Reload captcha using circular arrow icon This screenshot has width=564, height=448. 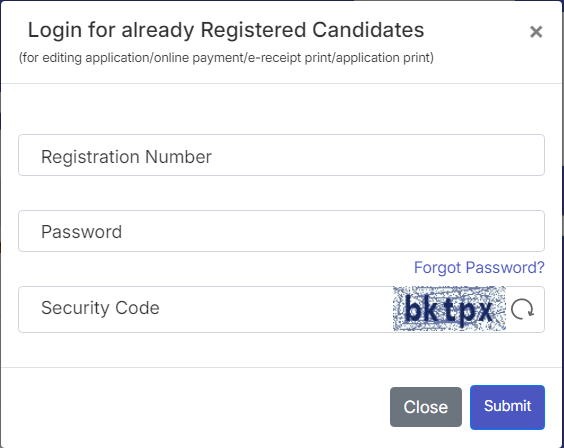[x=522, y=309]
